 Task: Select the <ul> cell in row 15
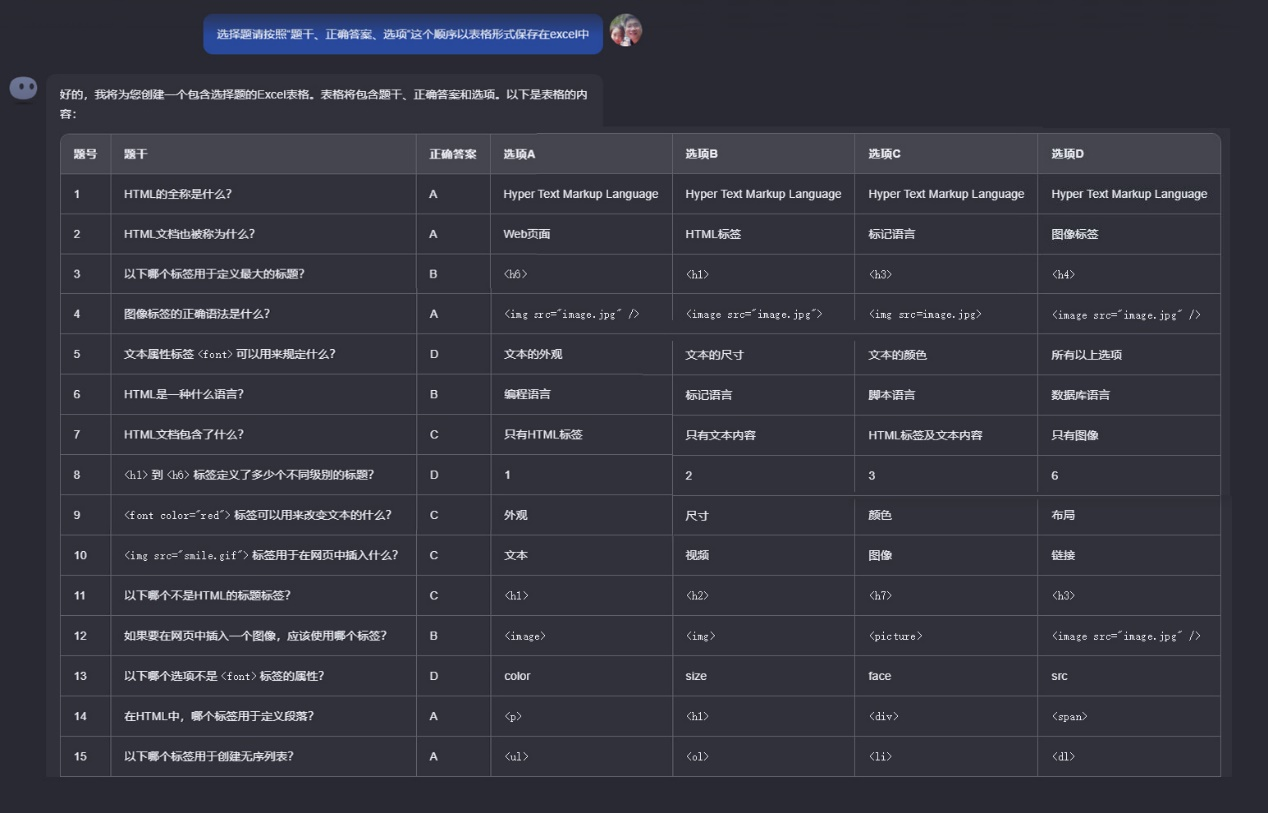516,757
